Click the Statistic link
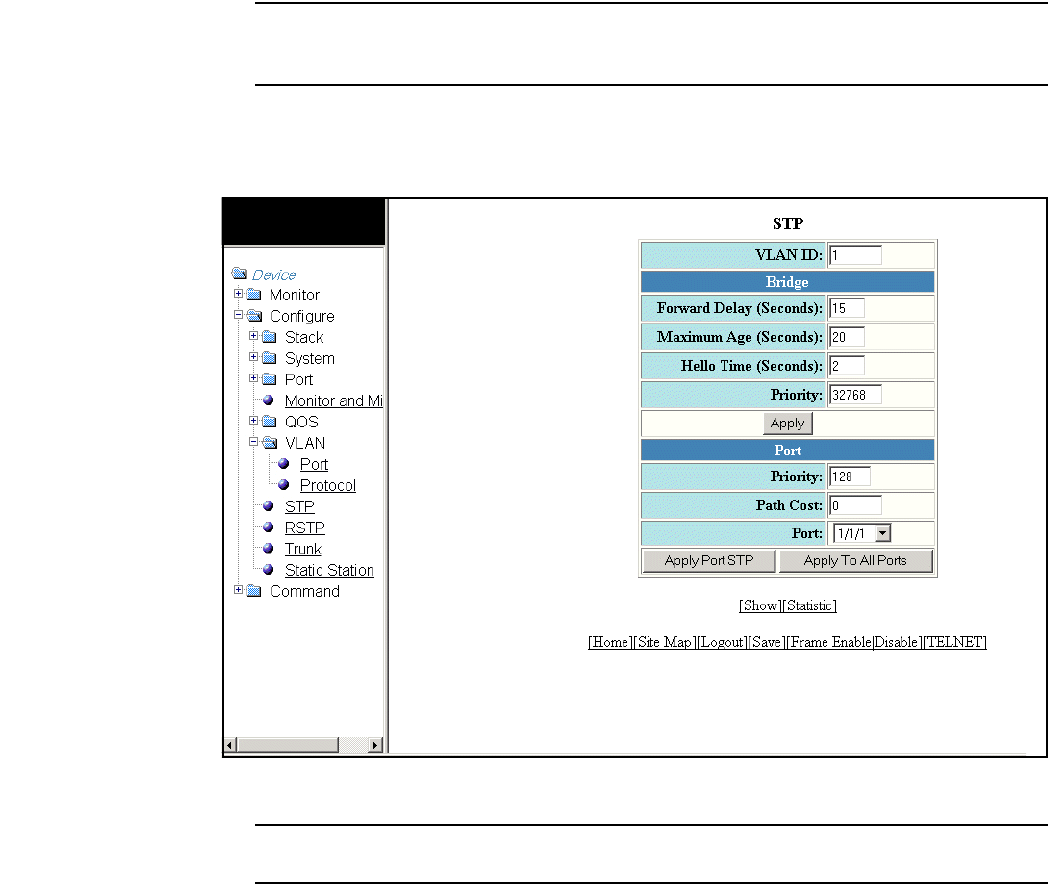1048x888 pixels. [809, 605]
